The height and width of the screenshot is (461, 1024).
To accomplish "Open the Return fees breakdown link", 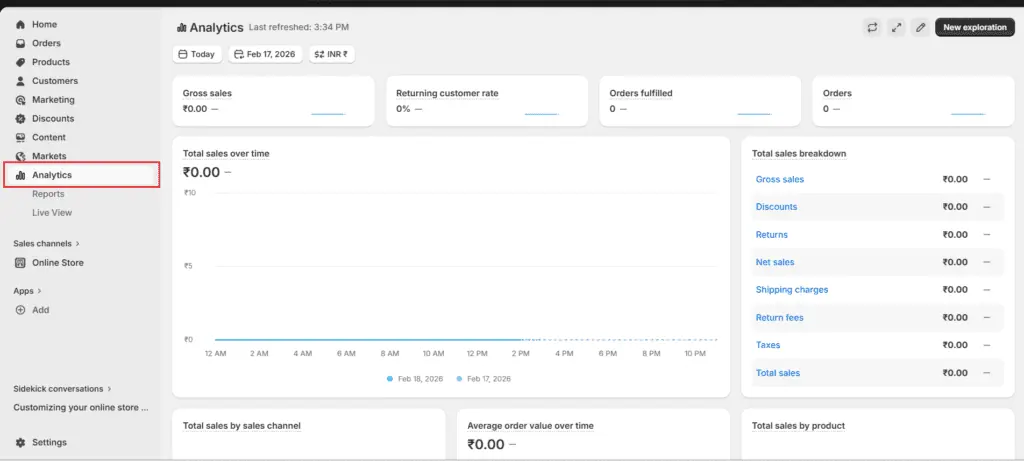I will [x=780, y=318].
